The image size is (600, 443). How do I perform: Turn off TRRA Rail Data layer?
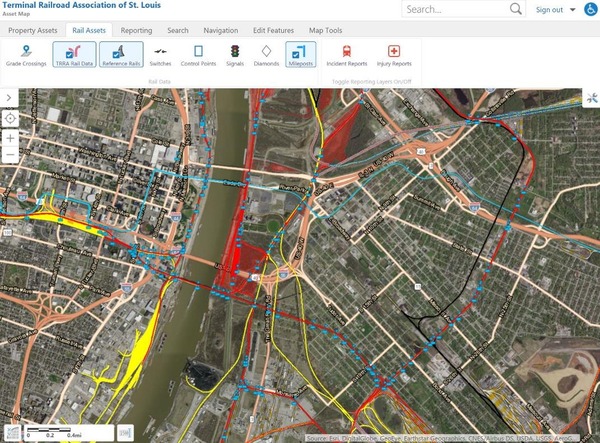click(x=73, y=55)
